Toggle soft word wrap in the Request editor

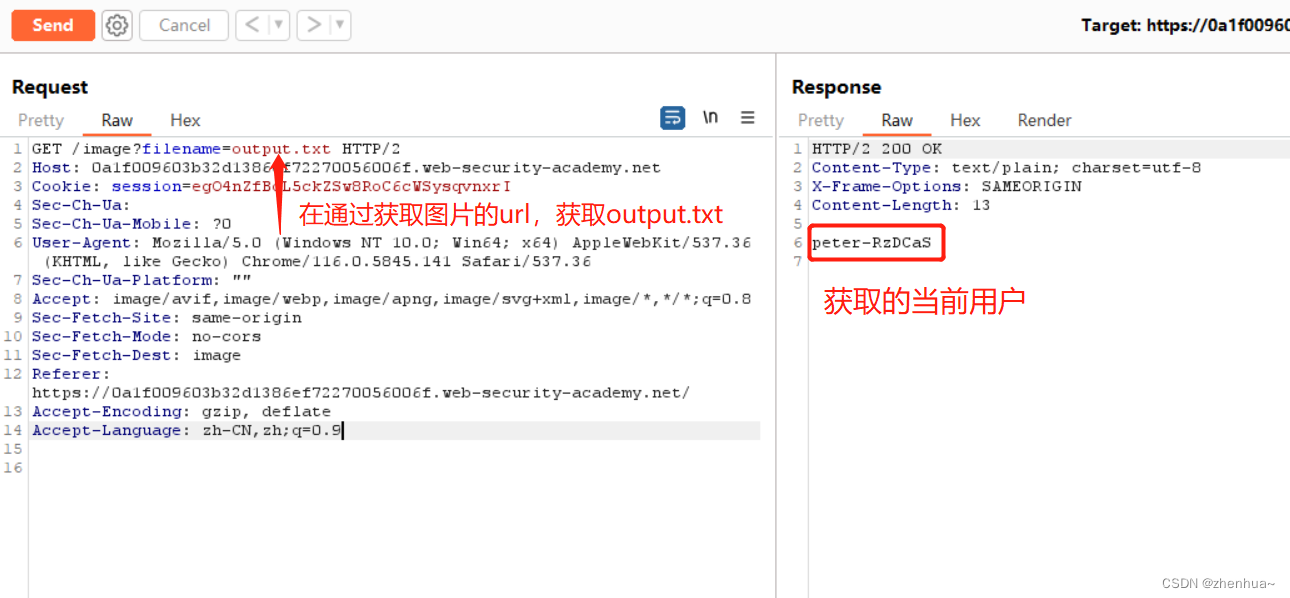click(x=672, y=117)
